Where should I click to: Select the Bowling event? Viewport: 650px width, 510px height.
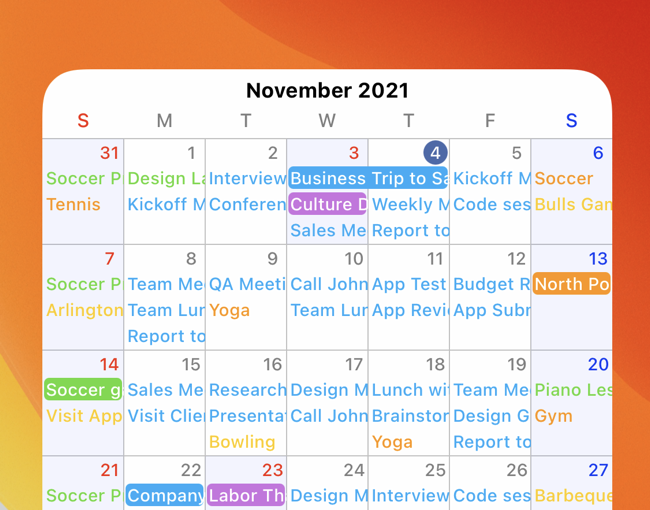pos(241,441)
